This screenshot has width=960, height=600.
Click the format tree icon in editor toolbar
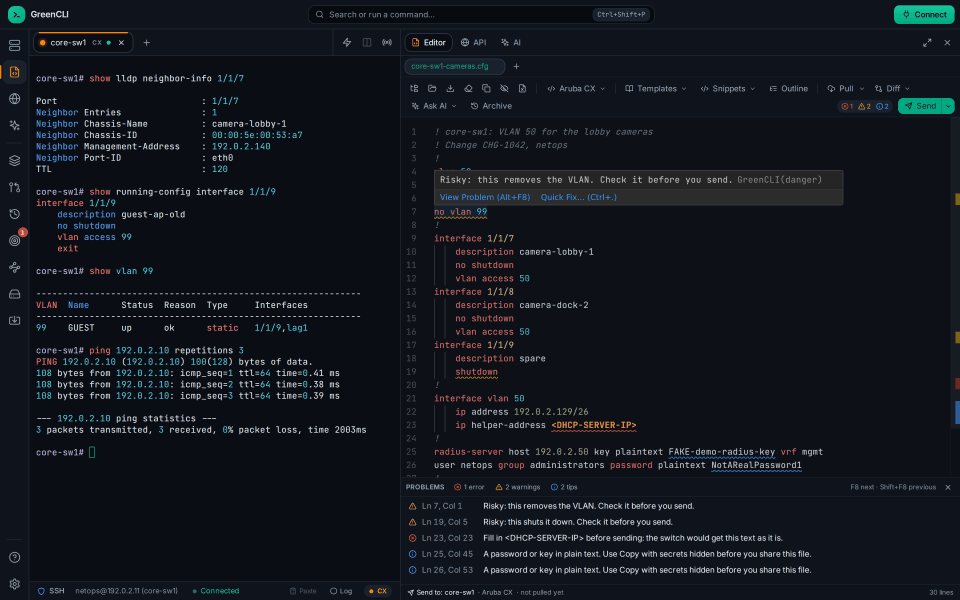414,88
